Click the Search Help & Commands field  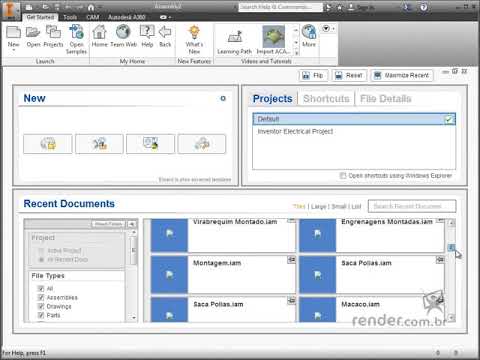point(280,7)
